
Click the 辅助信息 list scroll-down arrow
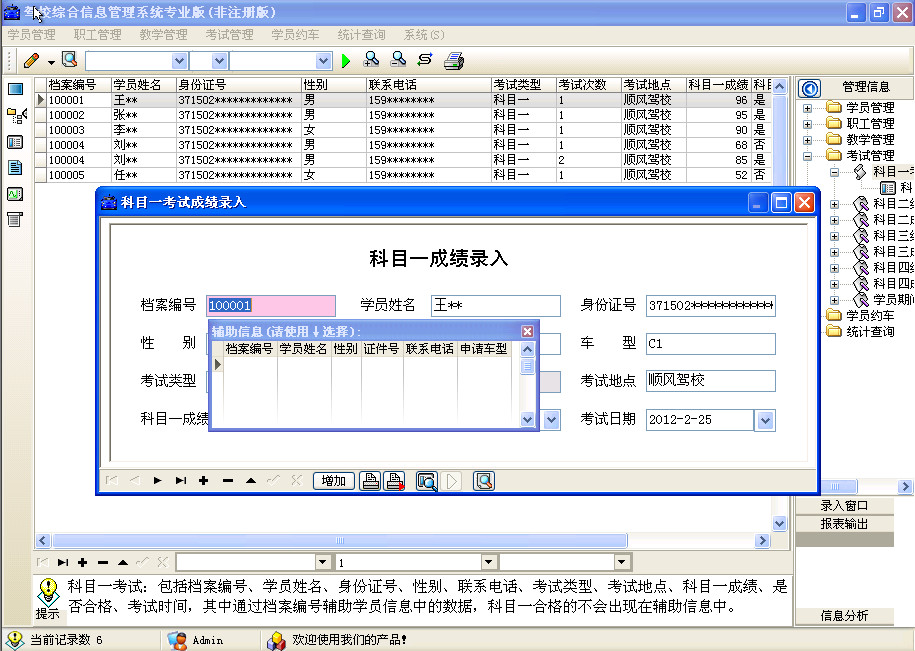(528, 419)
